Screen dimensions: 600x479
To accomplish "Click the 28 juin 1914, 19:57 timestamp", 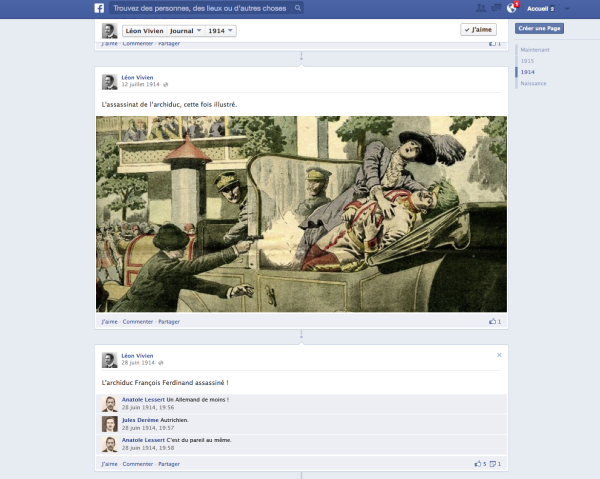I will point(148,428).
